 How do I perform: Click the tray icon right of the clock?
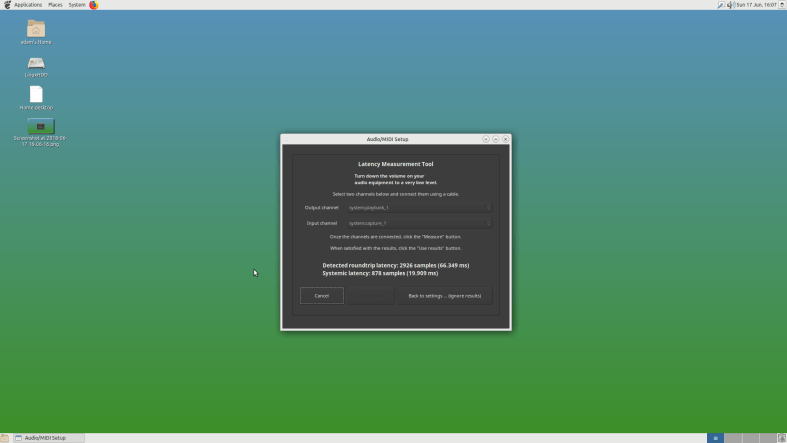click(781, 5)
